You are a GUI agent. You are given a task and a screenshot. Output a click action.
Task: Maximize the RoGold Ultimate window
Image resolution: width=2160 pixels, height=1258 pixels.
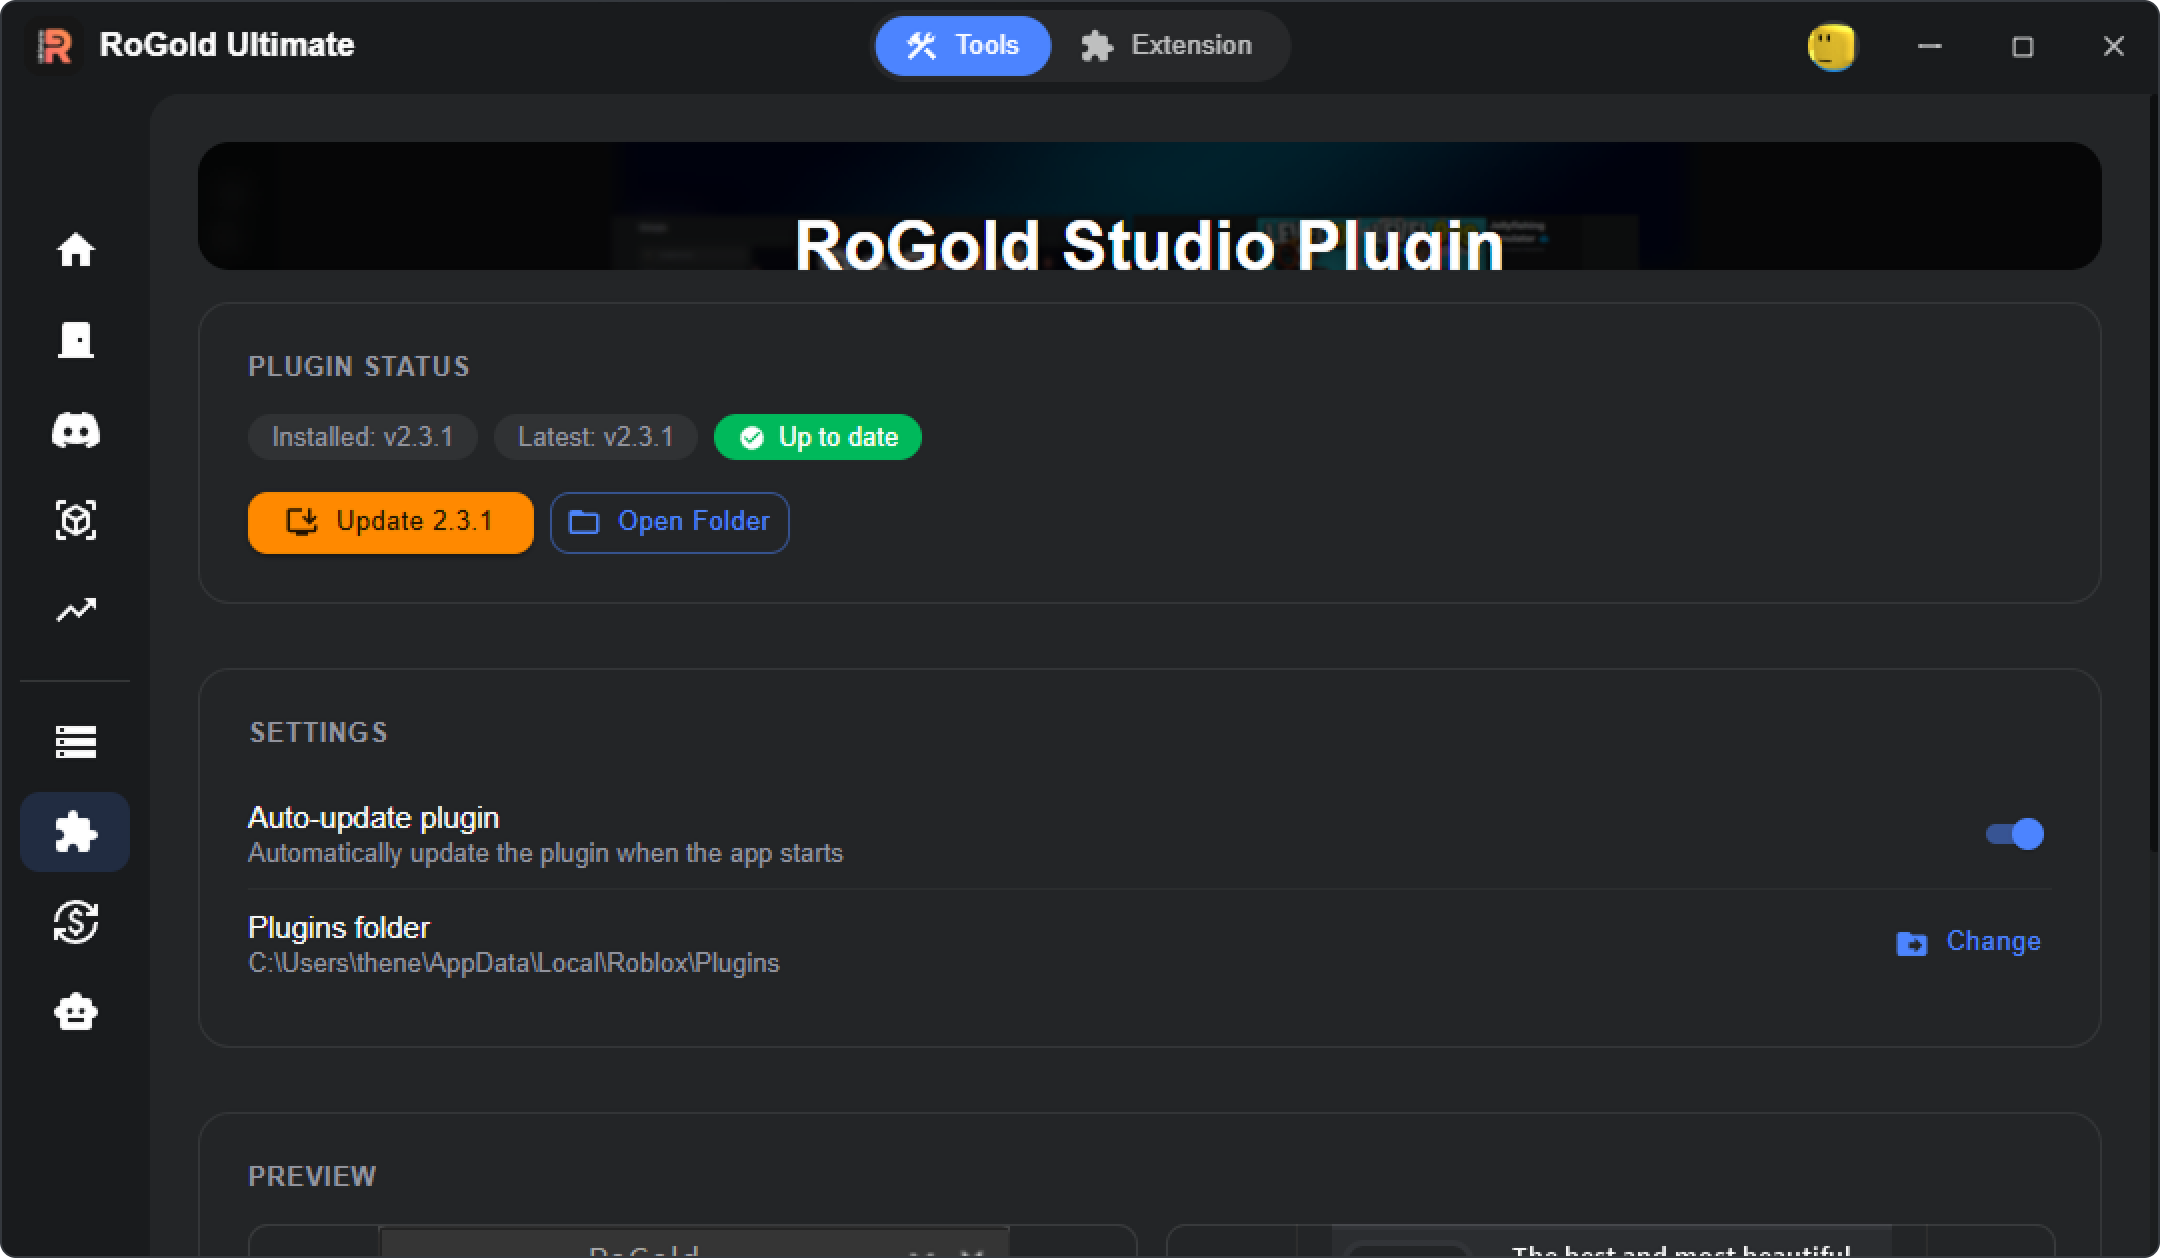click(2022, 46)
